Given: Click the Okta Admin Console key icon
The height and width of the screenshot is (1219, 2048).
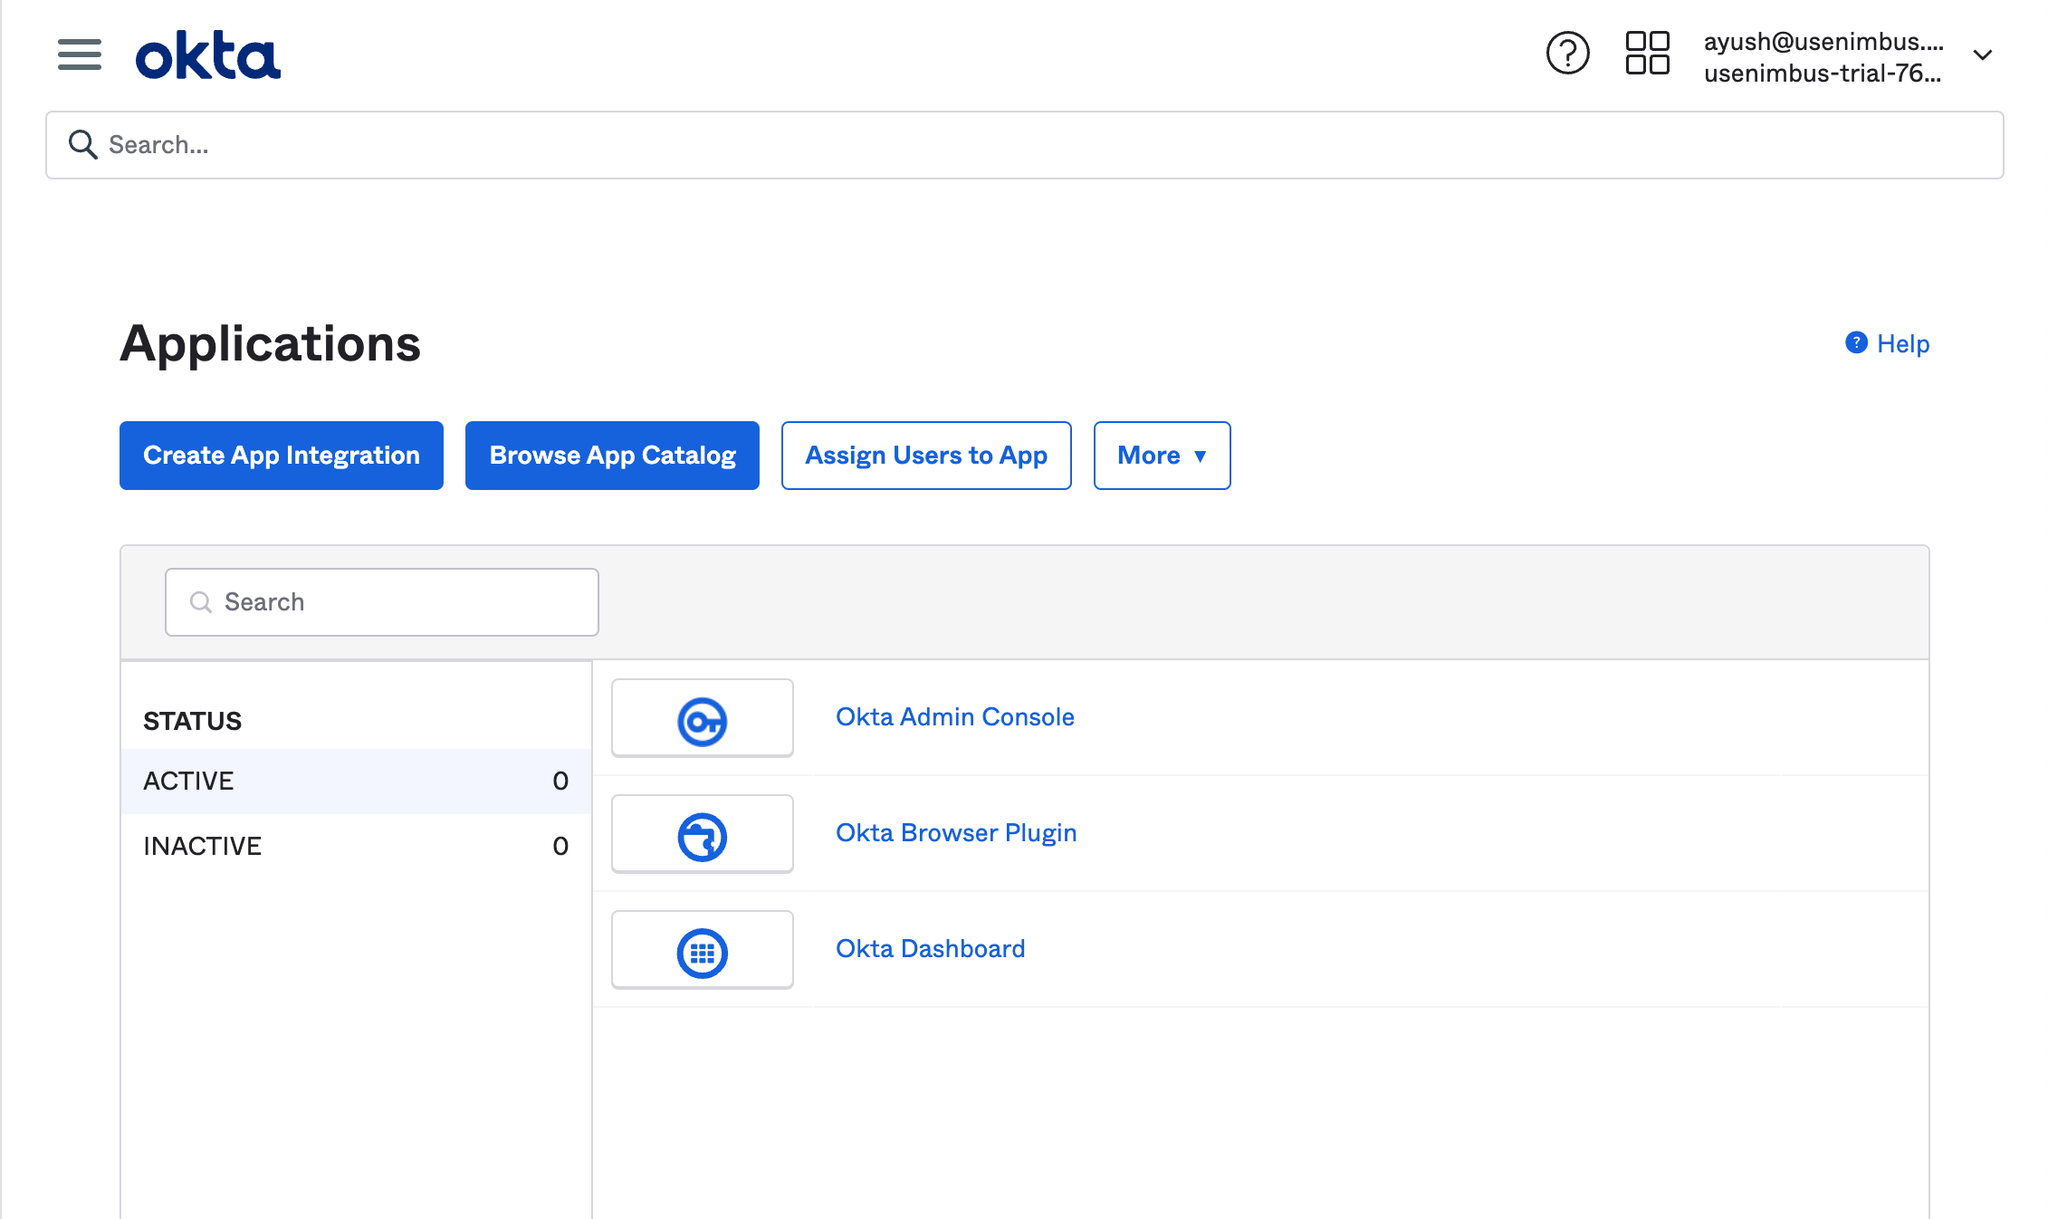Looking at the screenshot, I should tap(702, 720).
